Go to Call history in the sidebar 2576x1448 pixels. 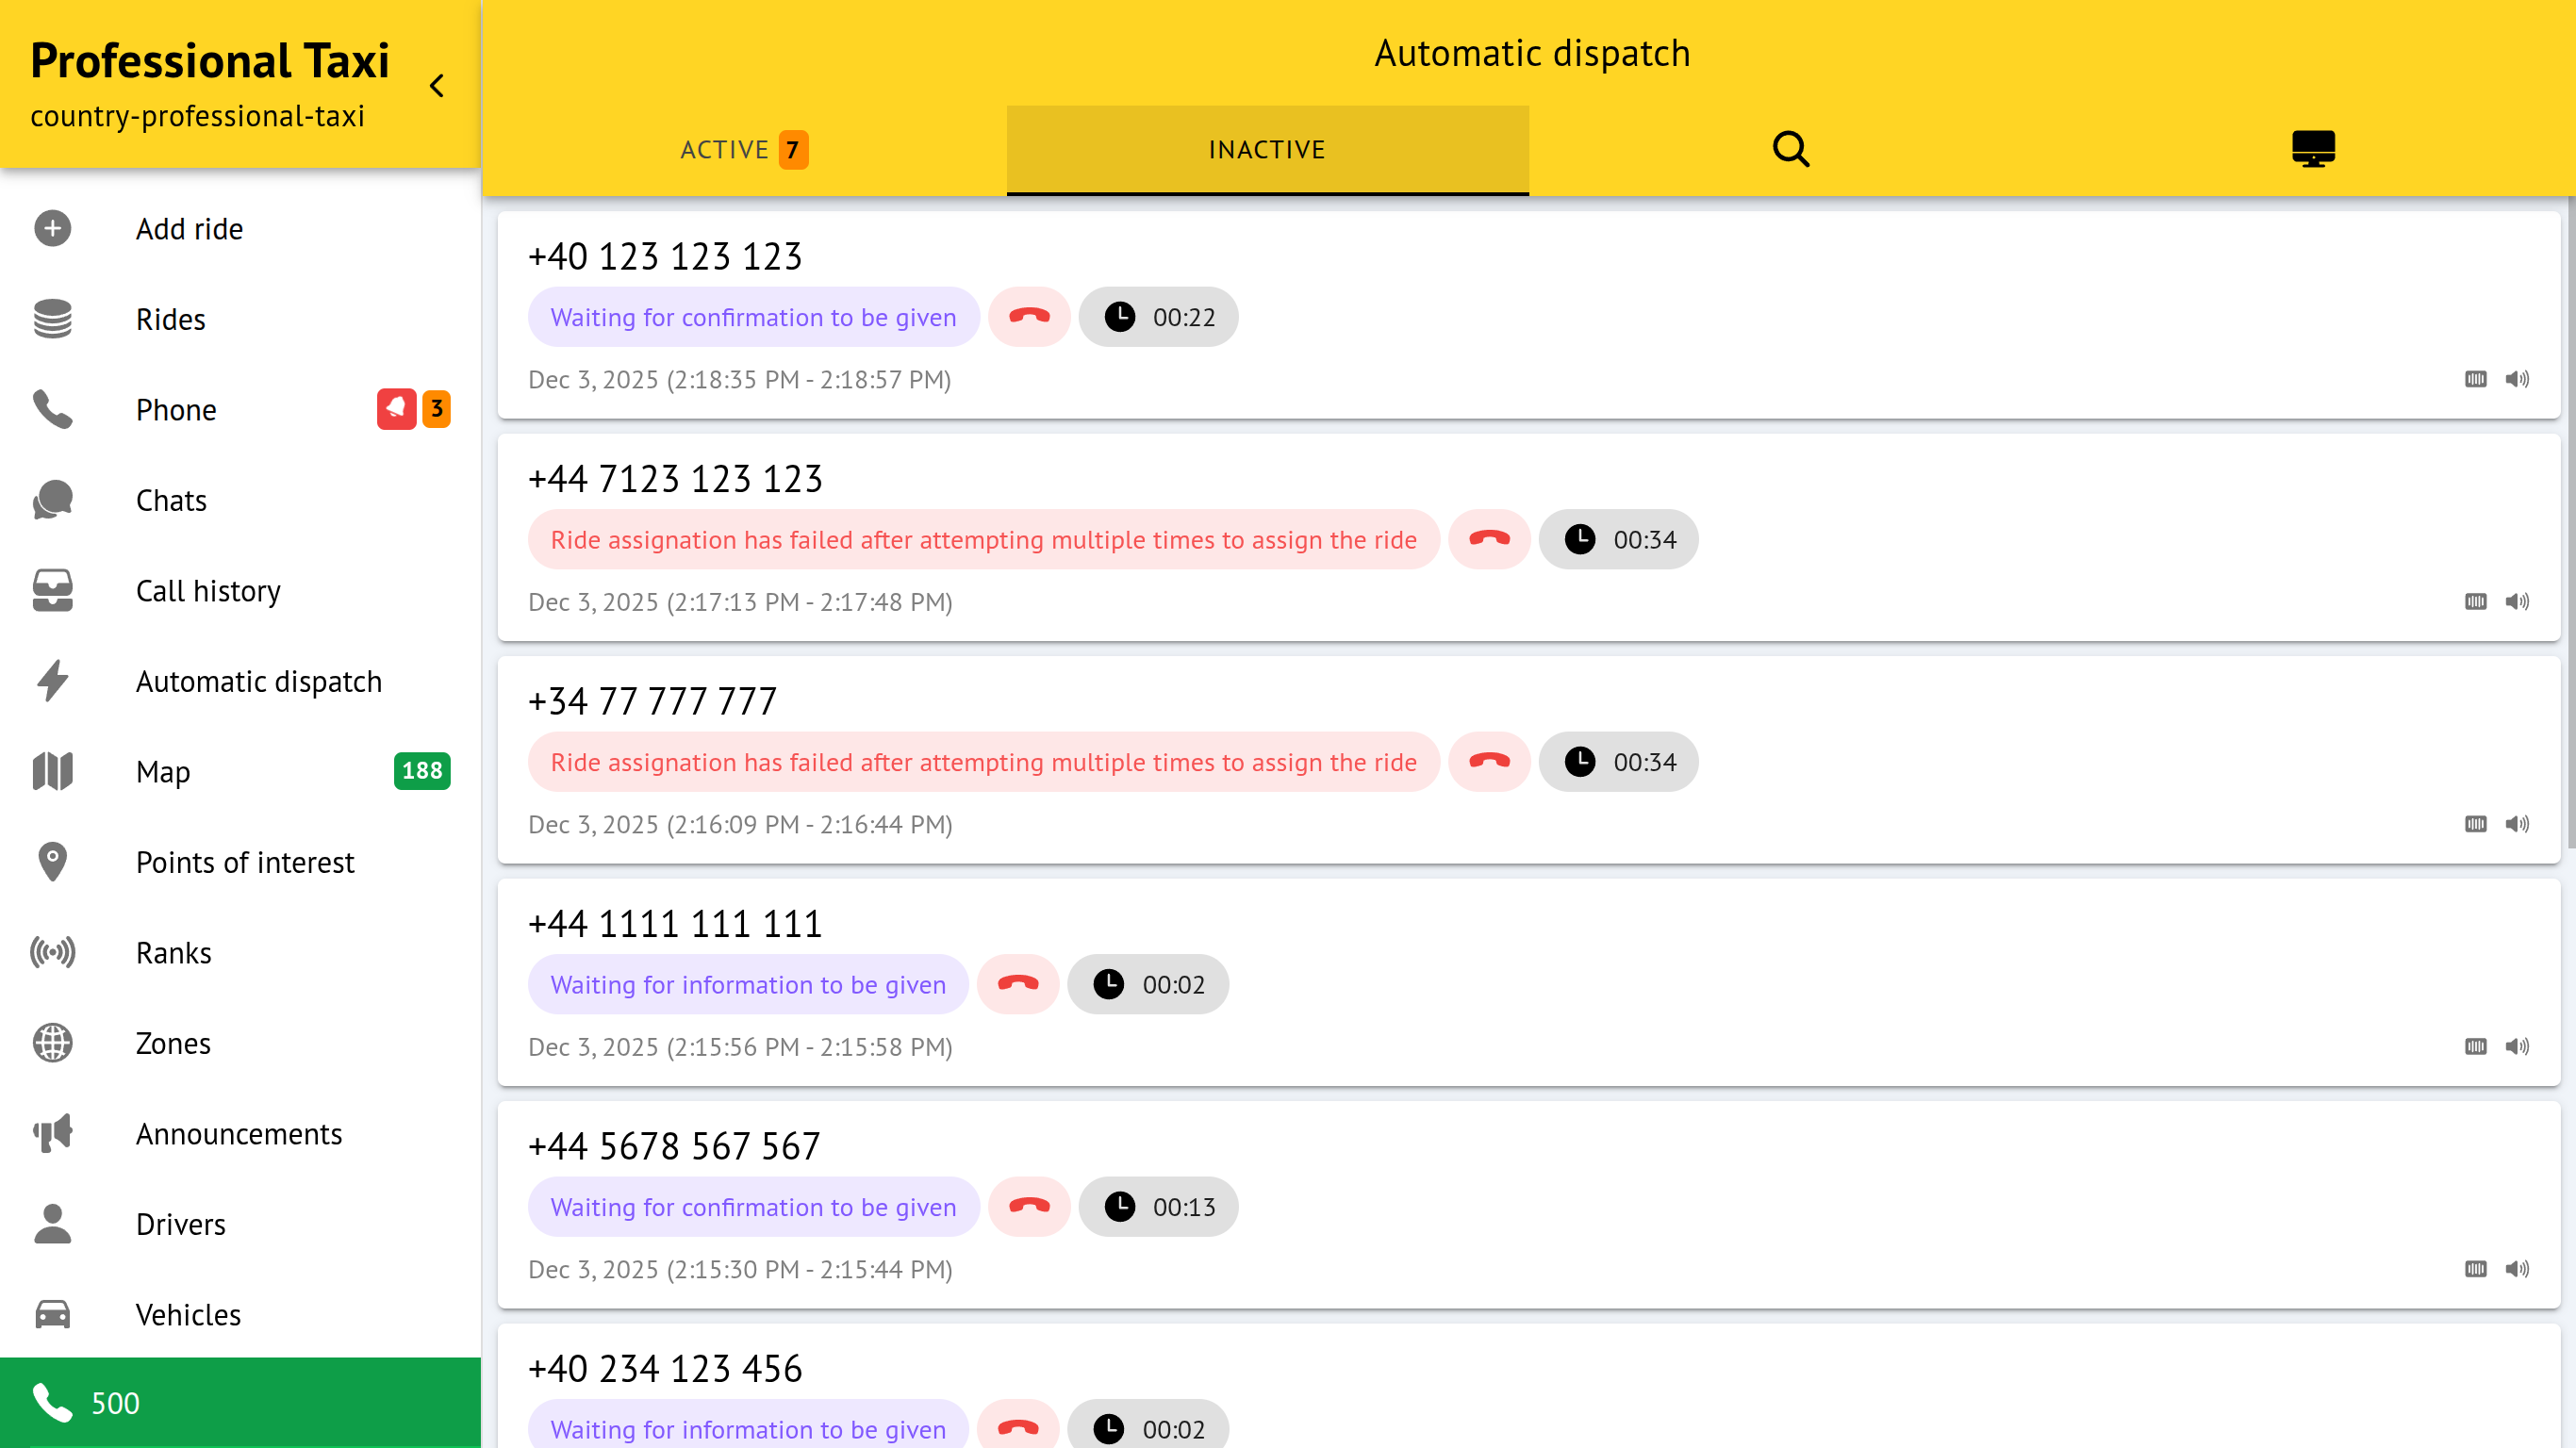[208, 590]
